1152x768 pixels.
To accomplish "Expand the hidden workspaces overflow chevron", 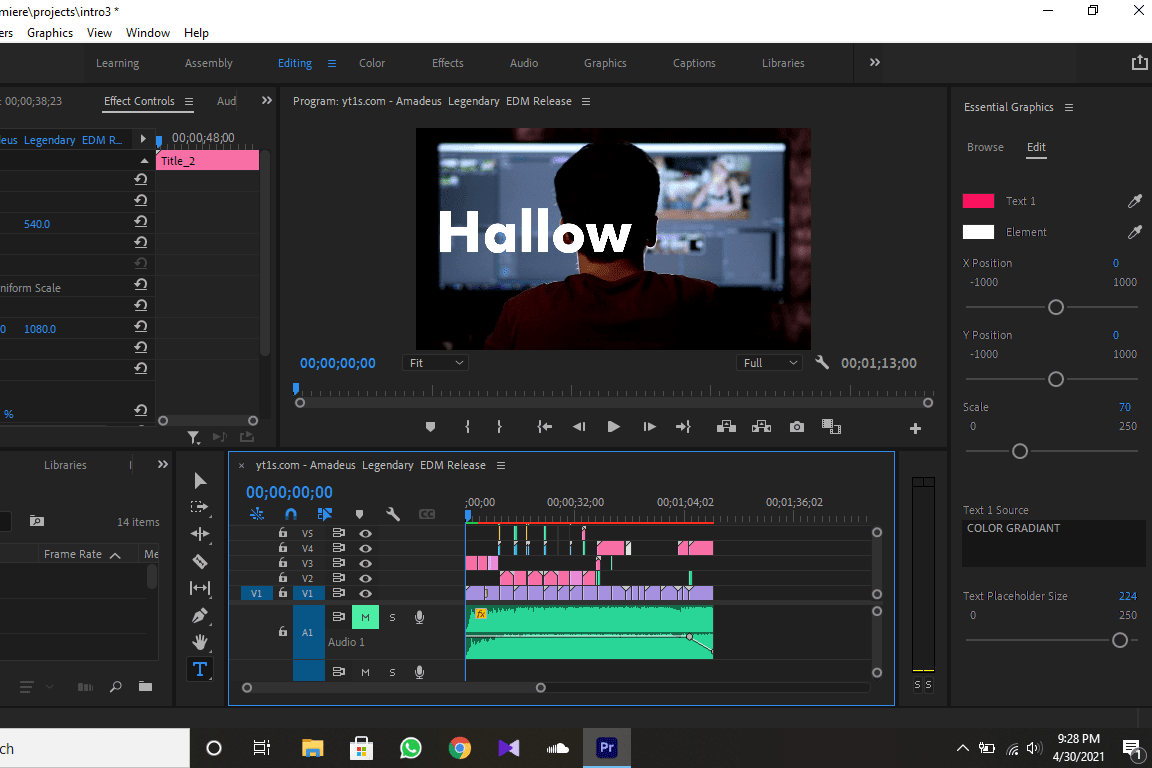I will coord(875,62).
